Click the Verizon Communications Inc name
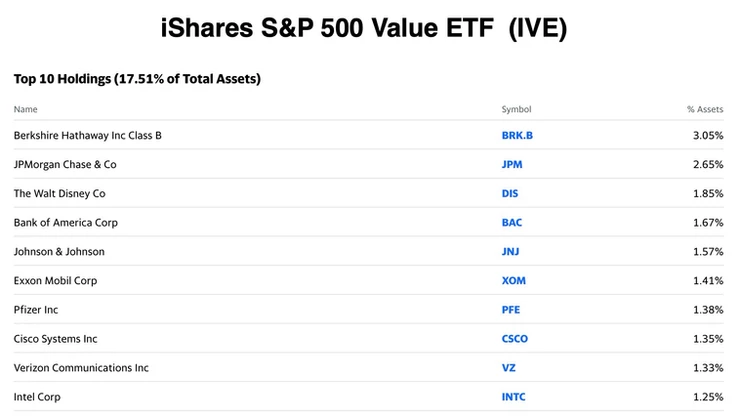 [x=81, y=368]
